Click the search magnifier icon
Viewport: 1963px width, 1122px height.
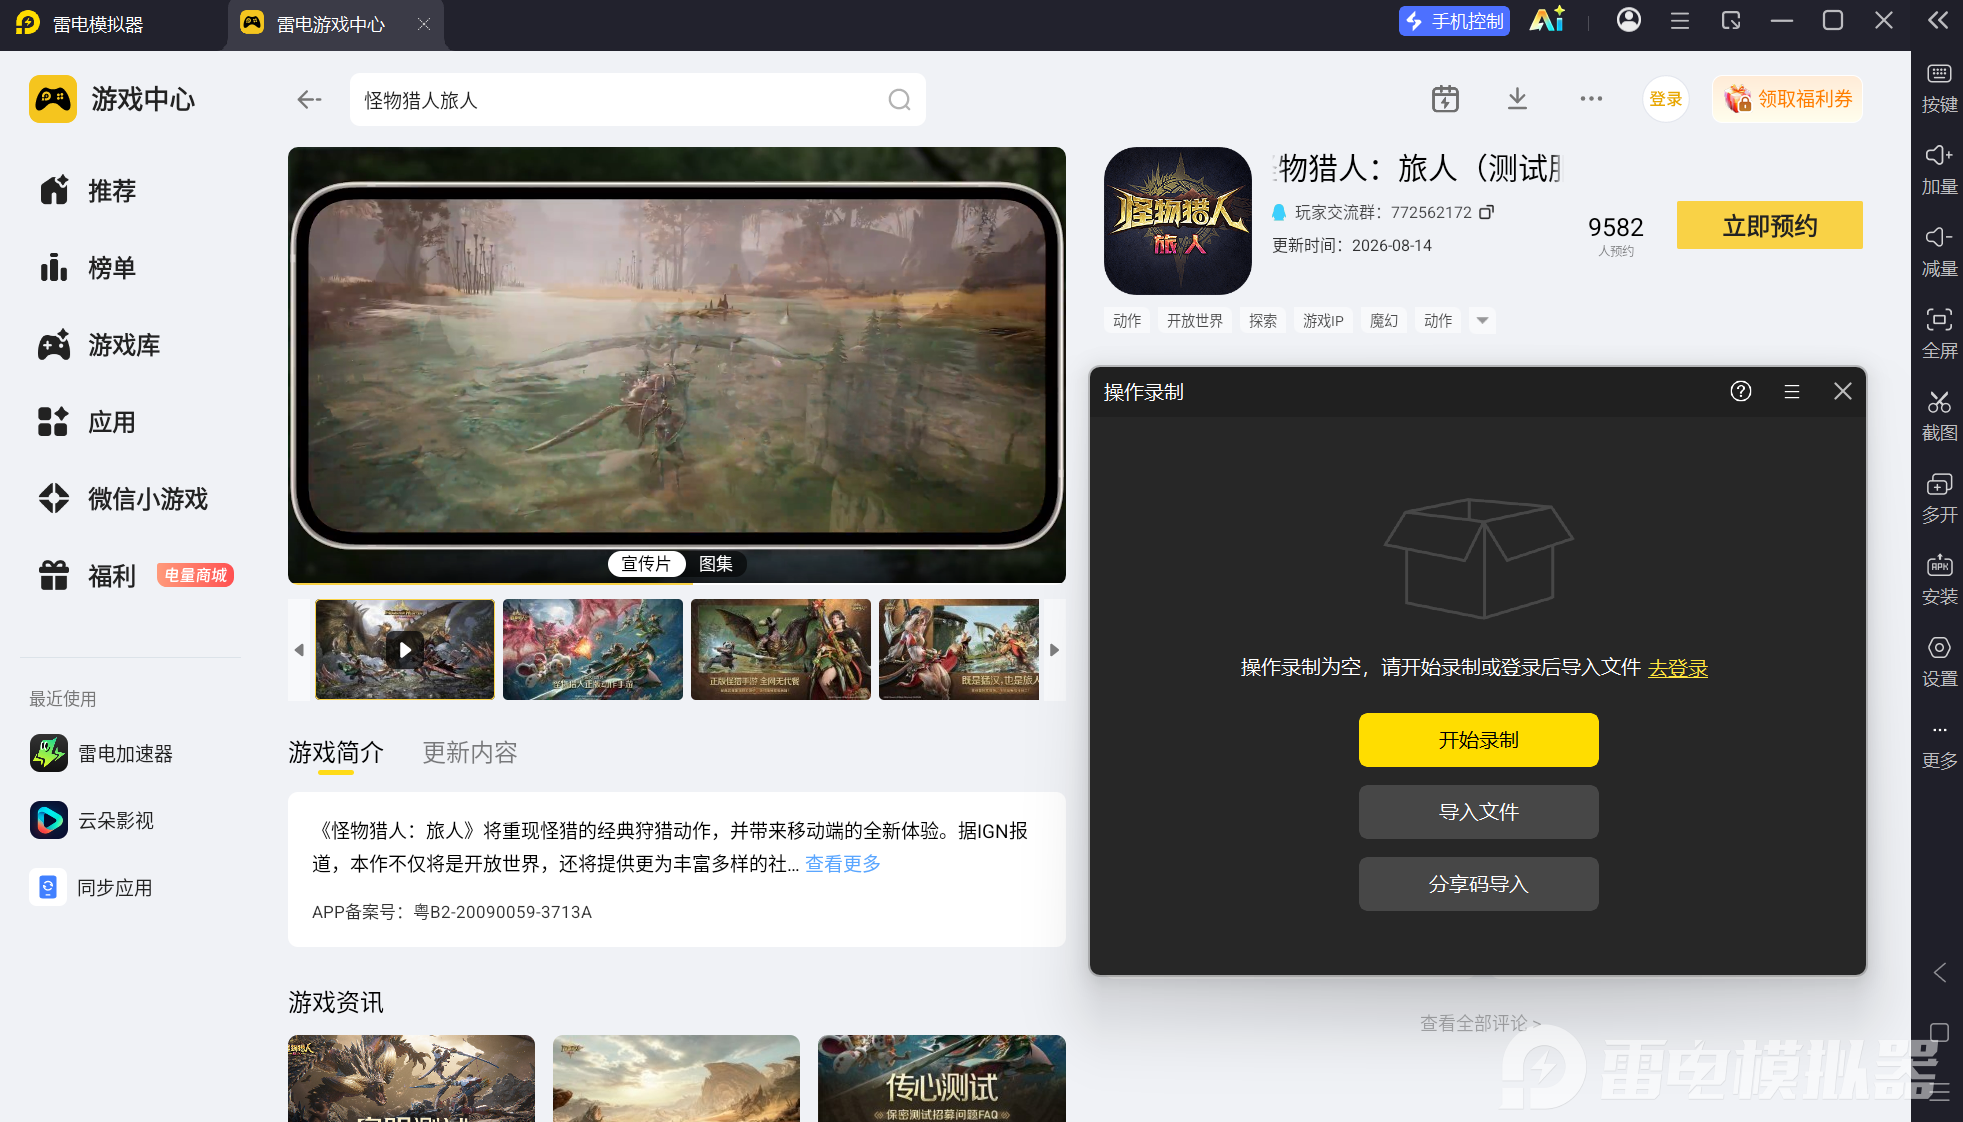(899, 100)
